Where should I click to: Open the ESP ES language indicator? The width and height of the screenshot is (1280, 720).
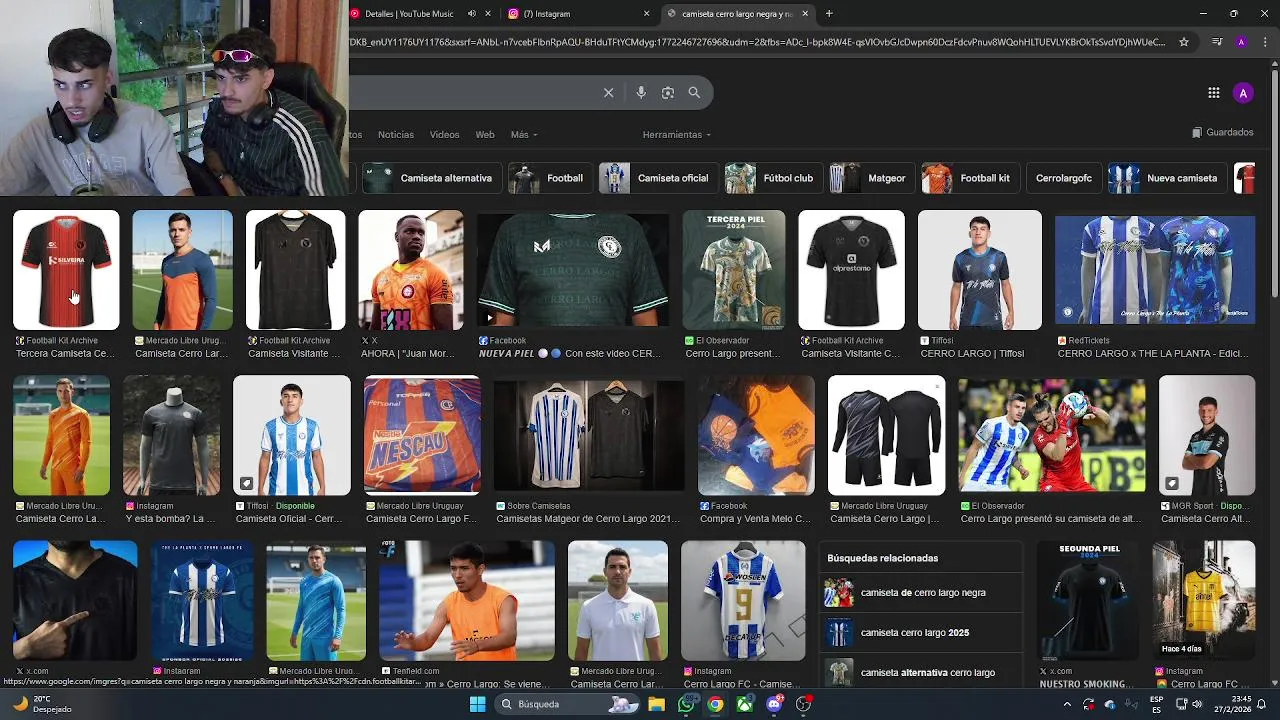pyautogui.click(x=1156, y=704)
